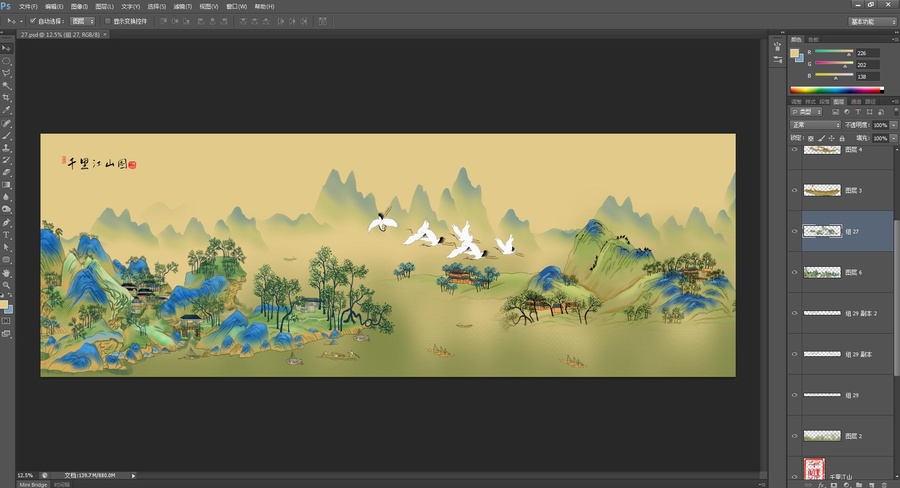Select the Hand tool
900x488 pixels.
[x=6, y=273]
